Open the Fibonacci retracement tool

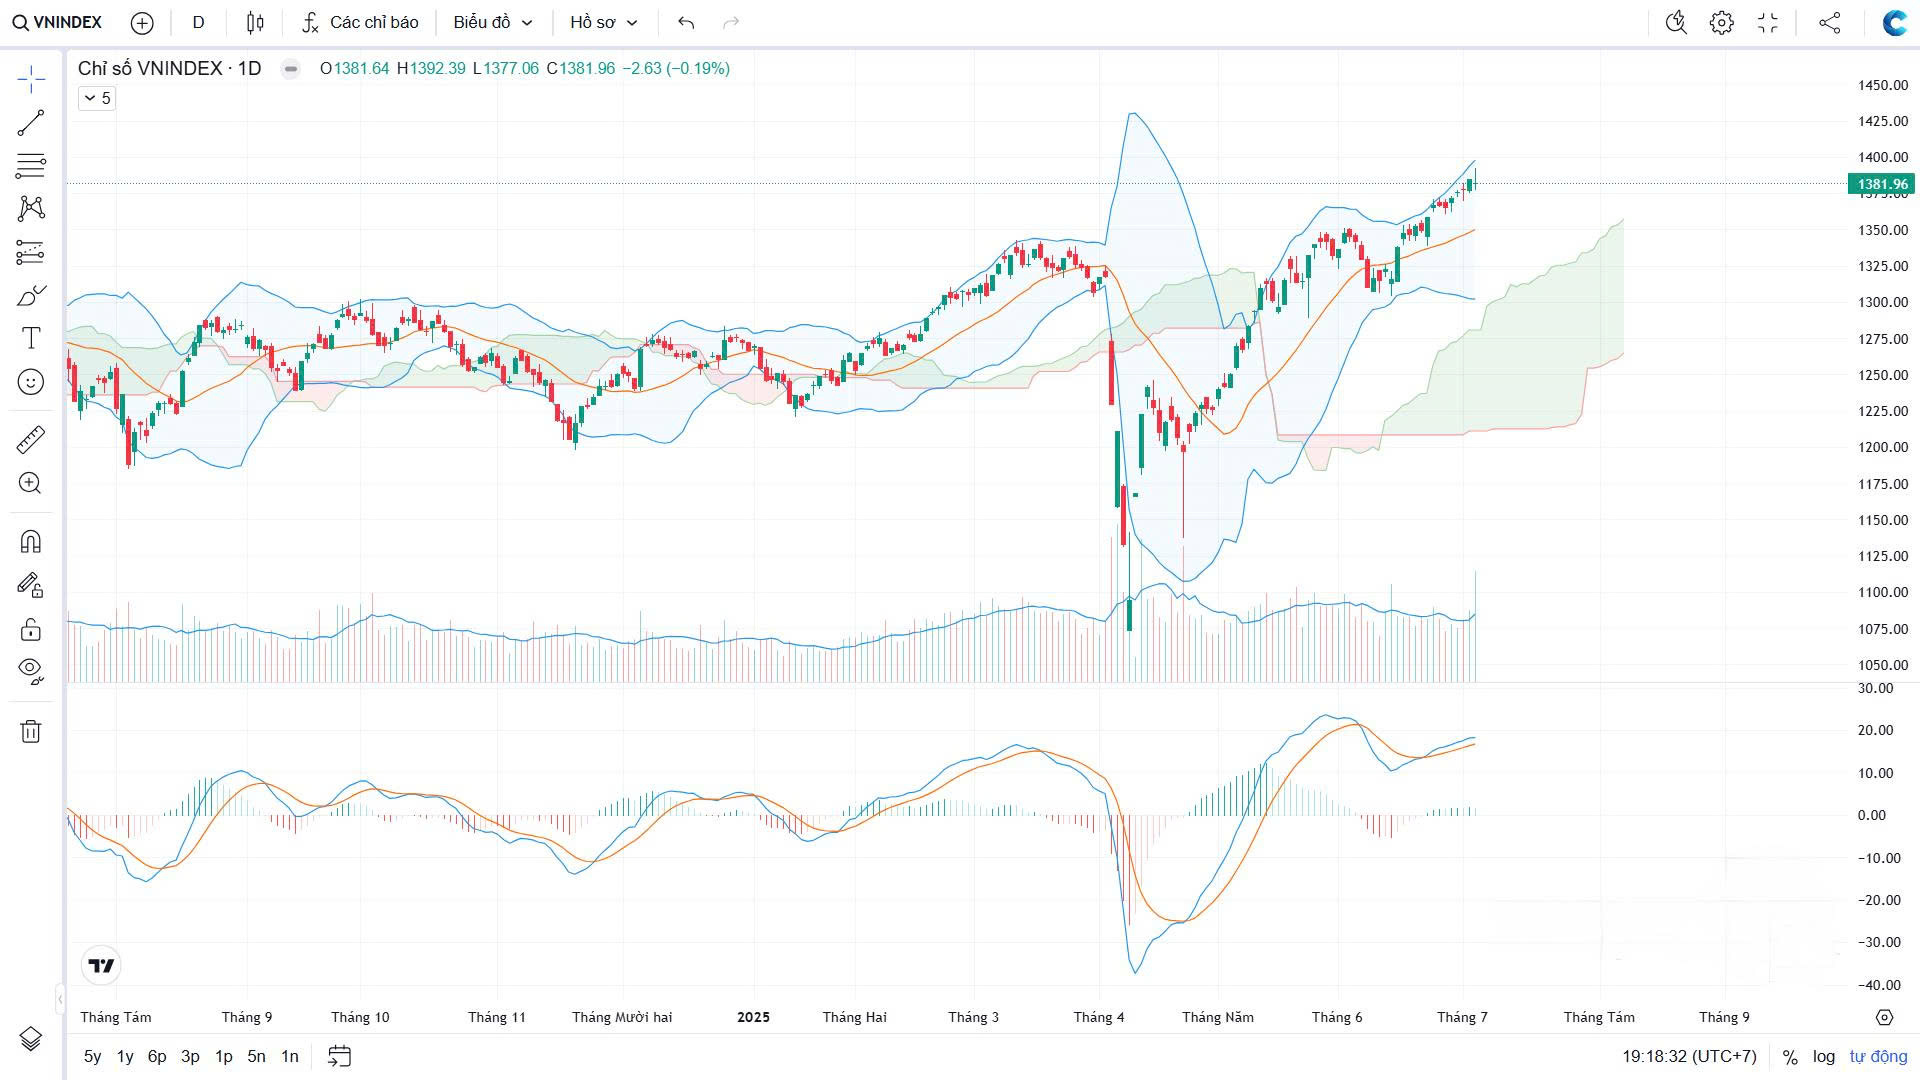[31, 165]
